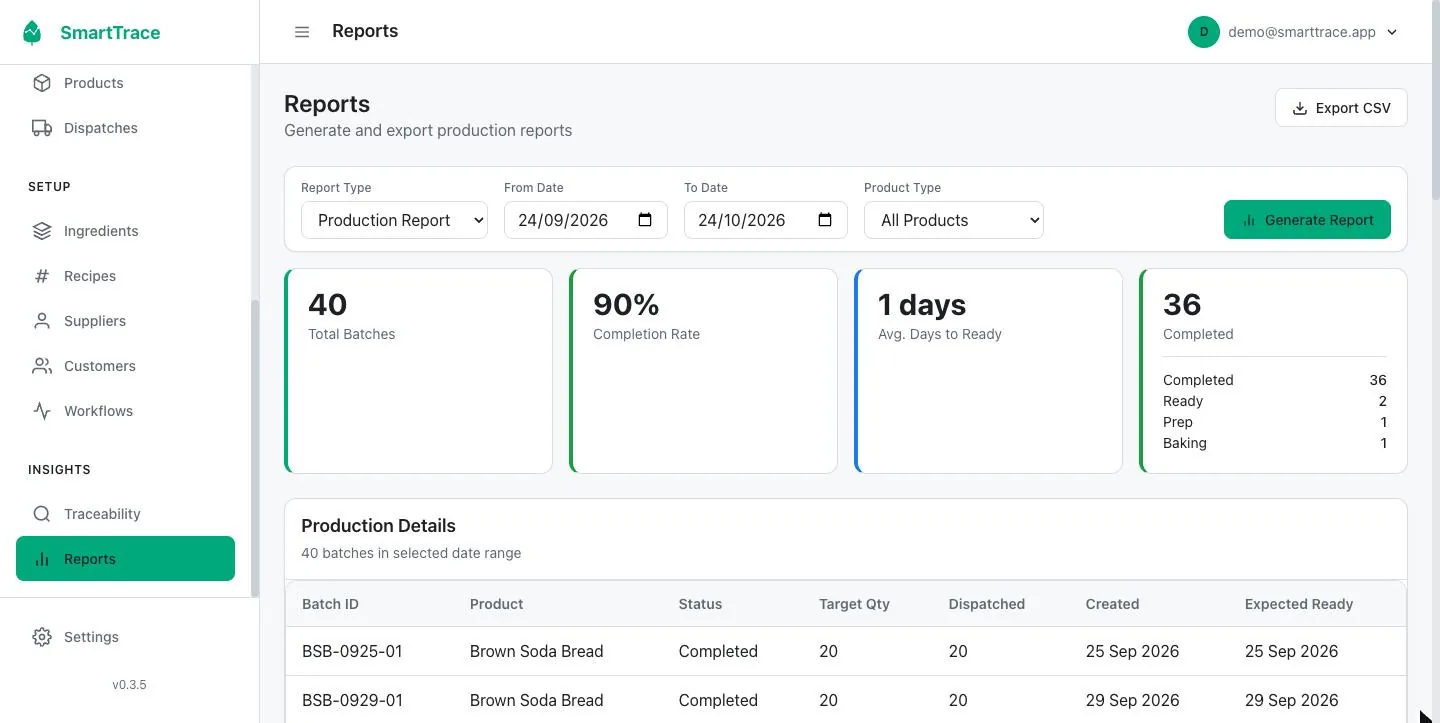Click the Generate Report button
This screenshot has height=723, width=1440.
click(1307, 220)
